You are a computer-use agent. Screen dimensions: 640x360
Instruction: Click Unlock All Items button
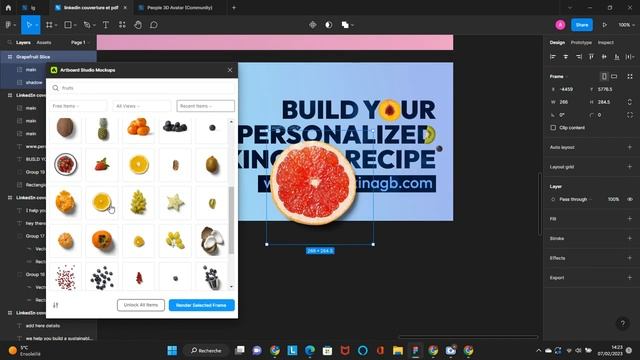point(141,305)
